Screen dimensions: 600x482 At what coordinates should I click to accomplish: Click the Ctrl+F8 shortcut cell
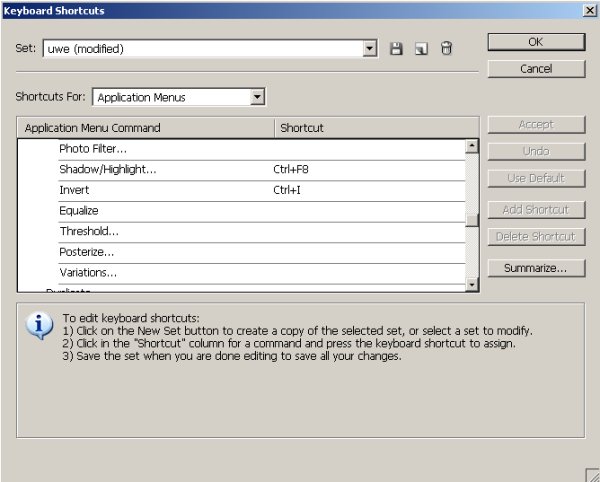(291, 169)
